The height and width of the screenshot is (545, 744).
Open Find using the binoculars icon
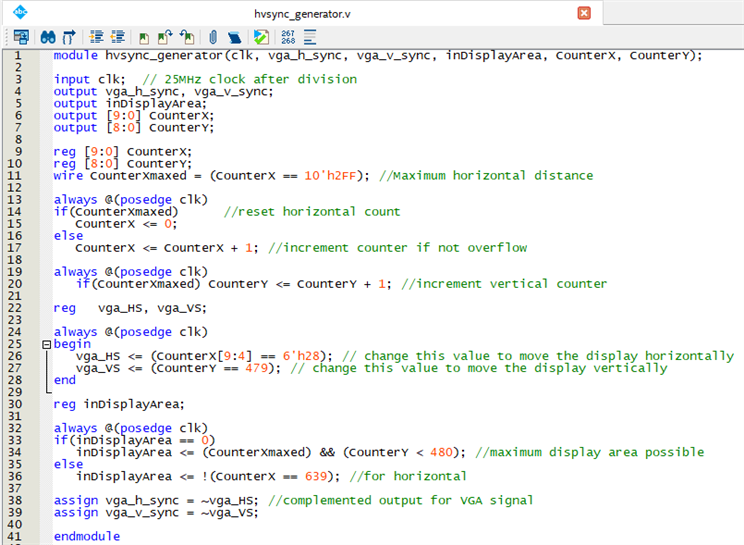click(x=47, y=37)
